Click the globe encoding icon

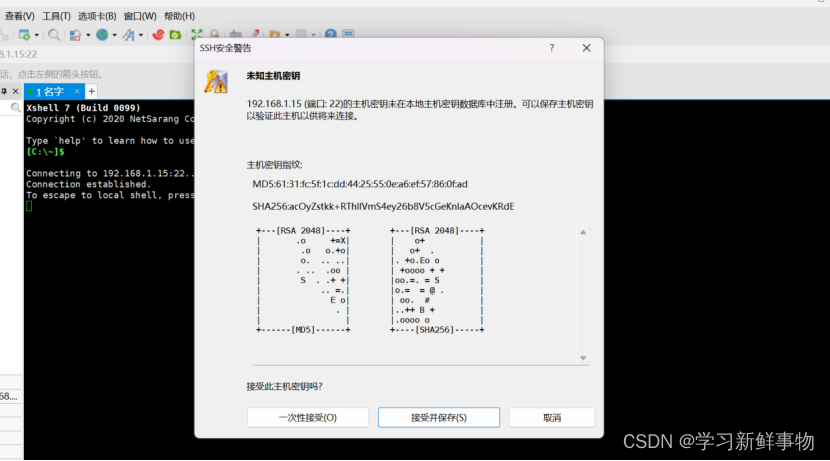click(x=102, y=35)
